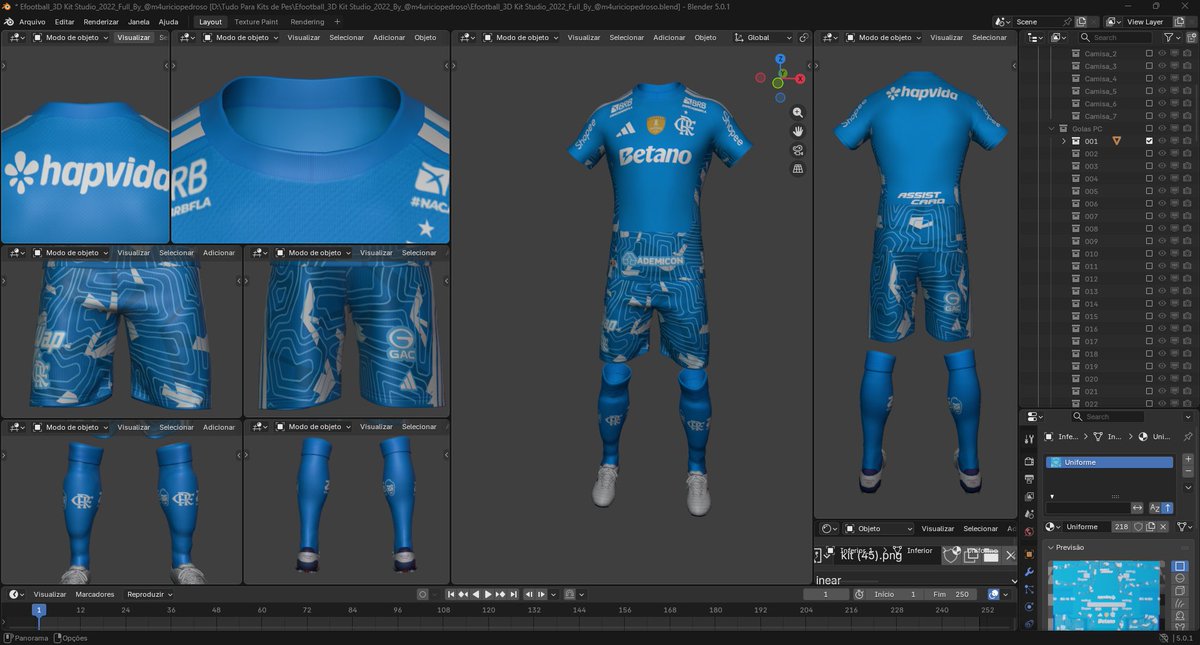Open the outliner display mode dropdown
The image size is (1200, 645).
click(x=1035, y=38)
